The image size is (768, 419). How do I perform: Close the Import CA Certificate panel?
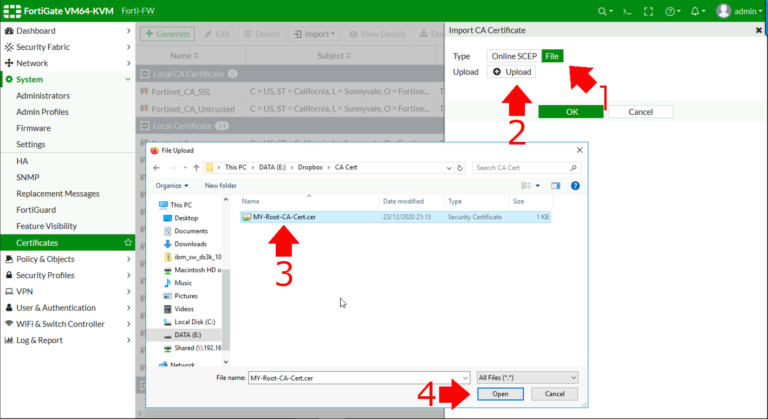pos(759,30)
